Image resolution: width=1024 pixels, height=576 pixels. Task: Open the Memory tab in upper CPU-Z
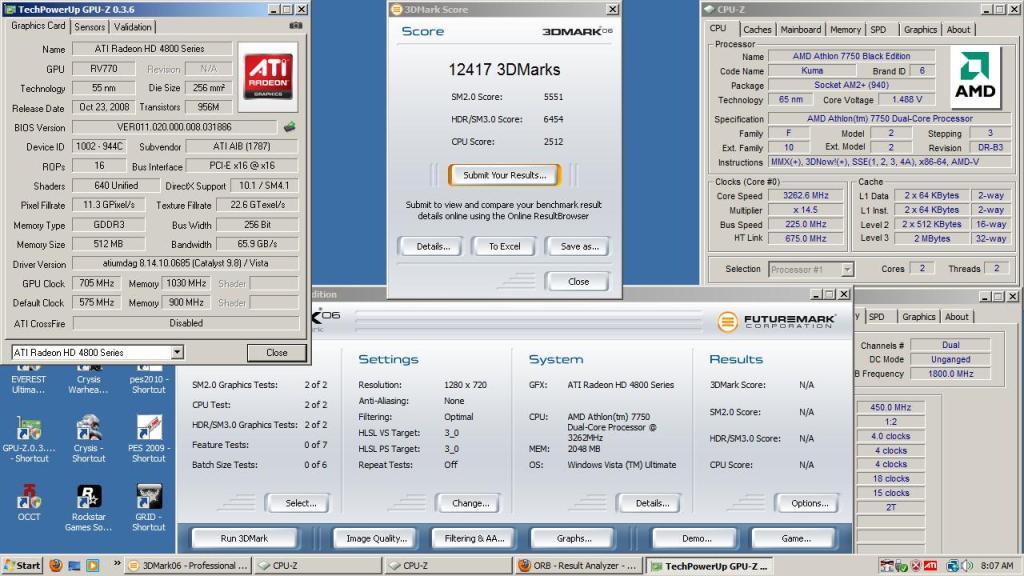coord(845,29)
